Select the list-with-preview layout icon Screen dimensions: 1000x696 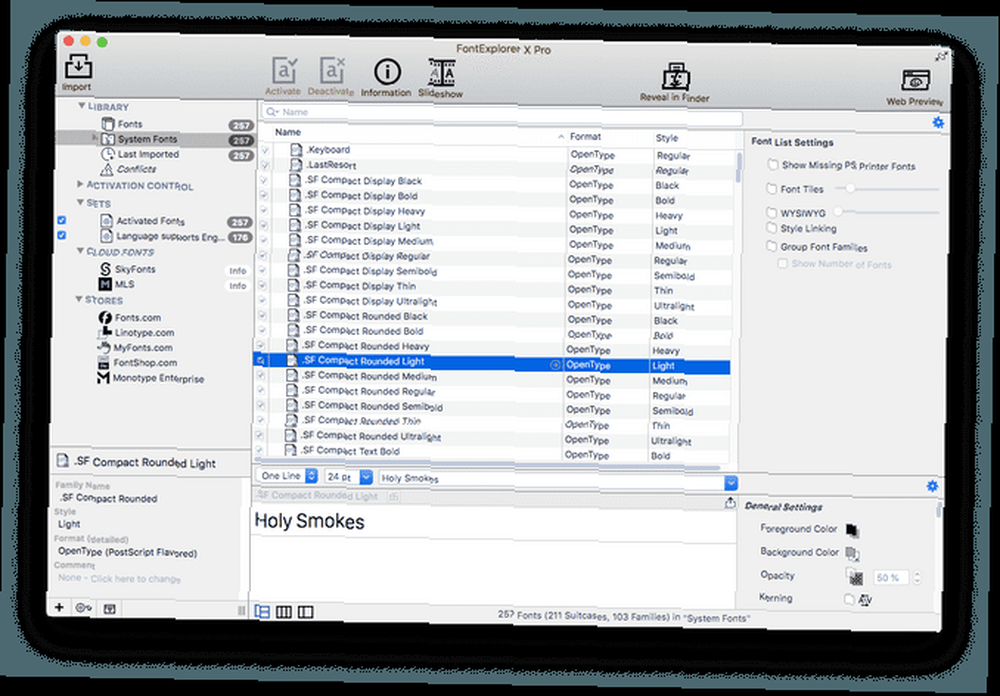262,611
